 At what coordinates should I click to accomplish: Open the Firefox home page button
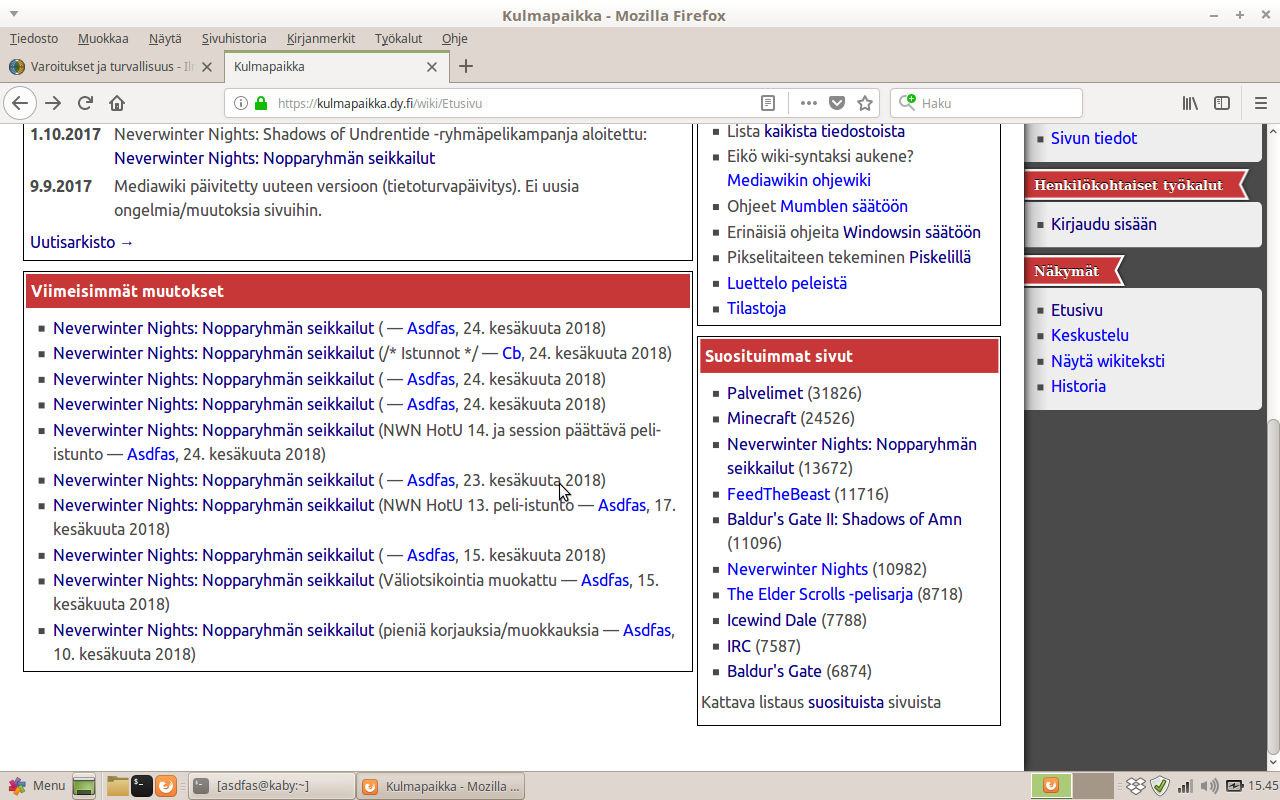coord(117,103)
